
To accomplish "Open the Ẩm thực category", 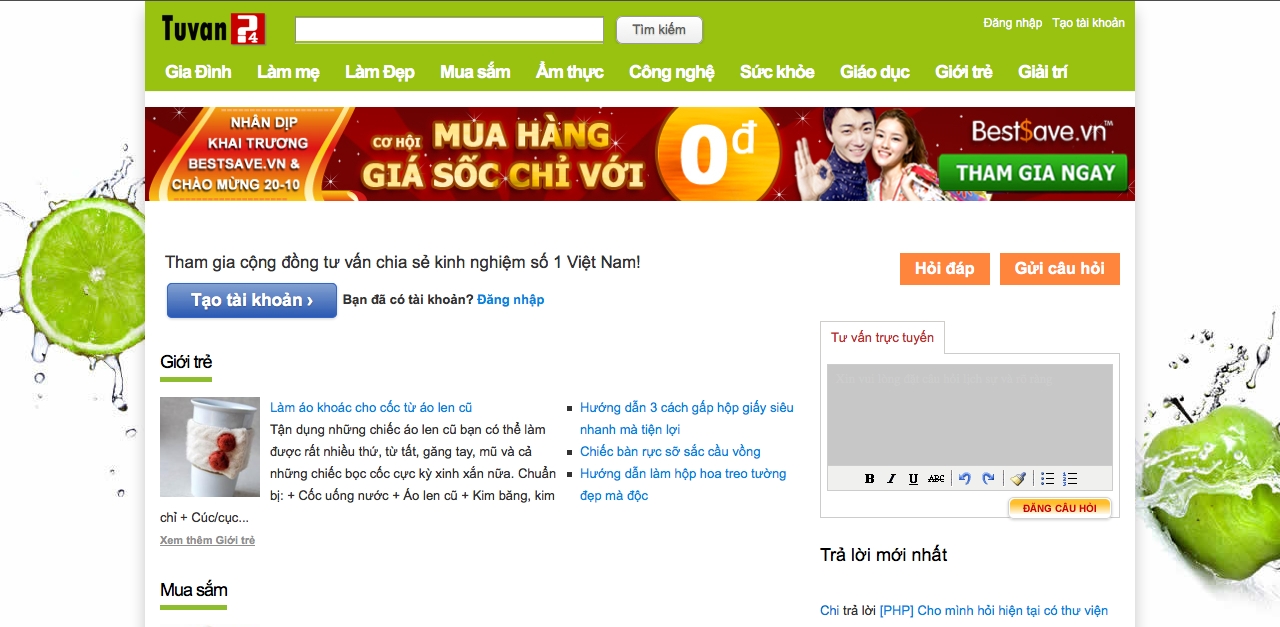I will pyautogui.click(x=570, y=72).
